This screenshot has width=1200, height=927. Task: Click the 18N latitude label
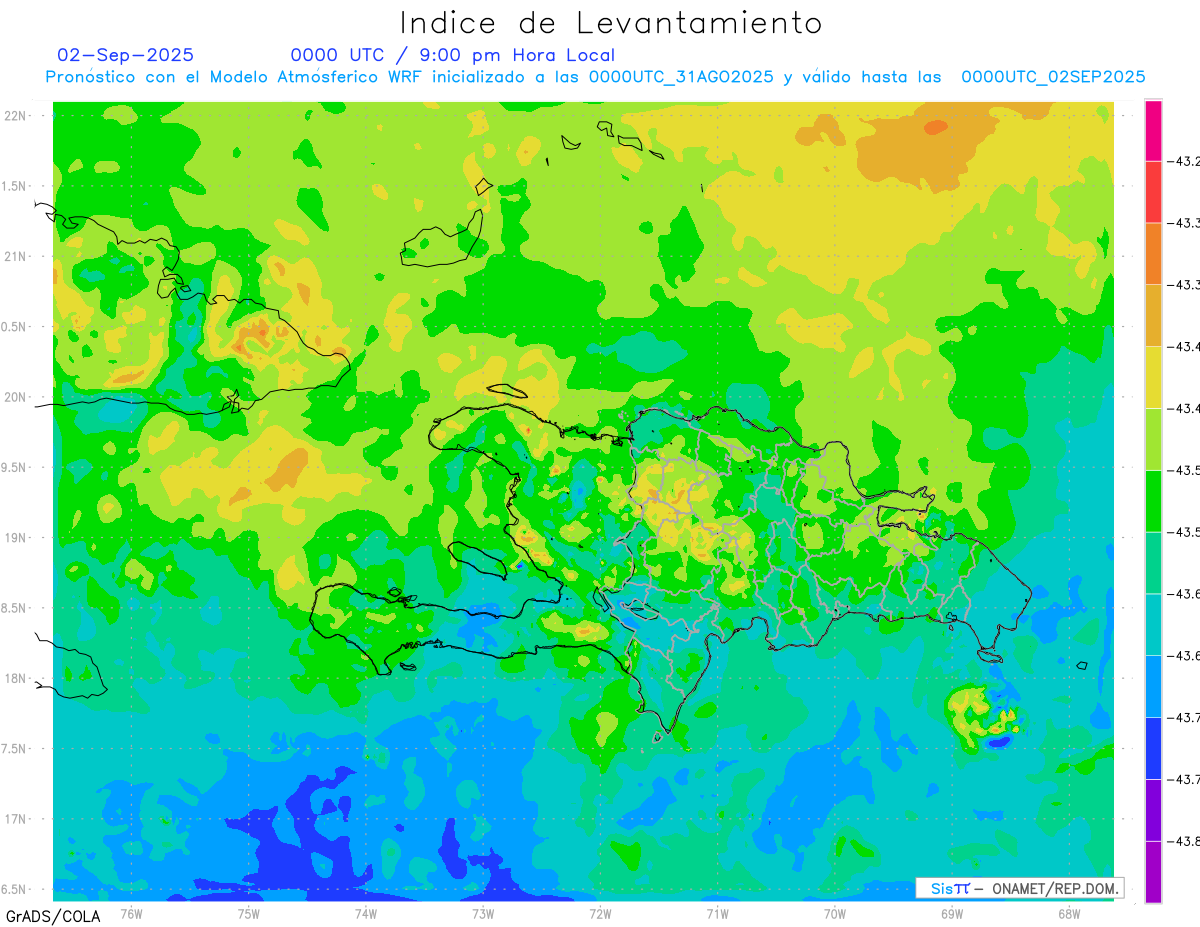(17, 678)
